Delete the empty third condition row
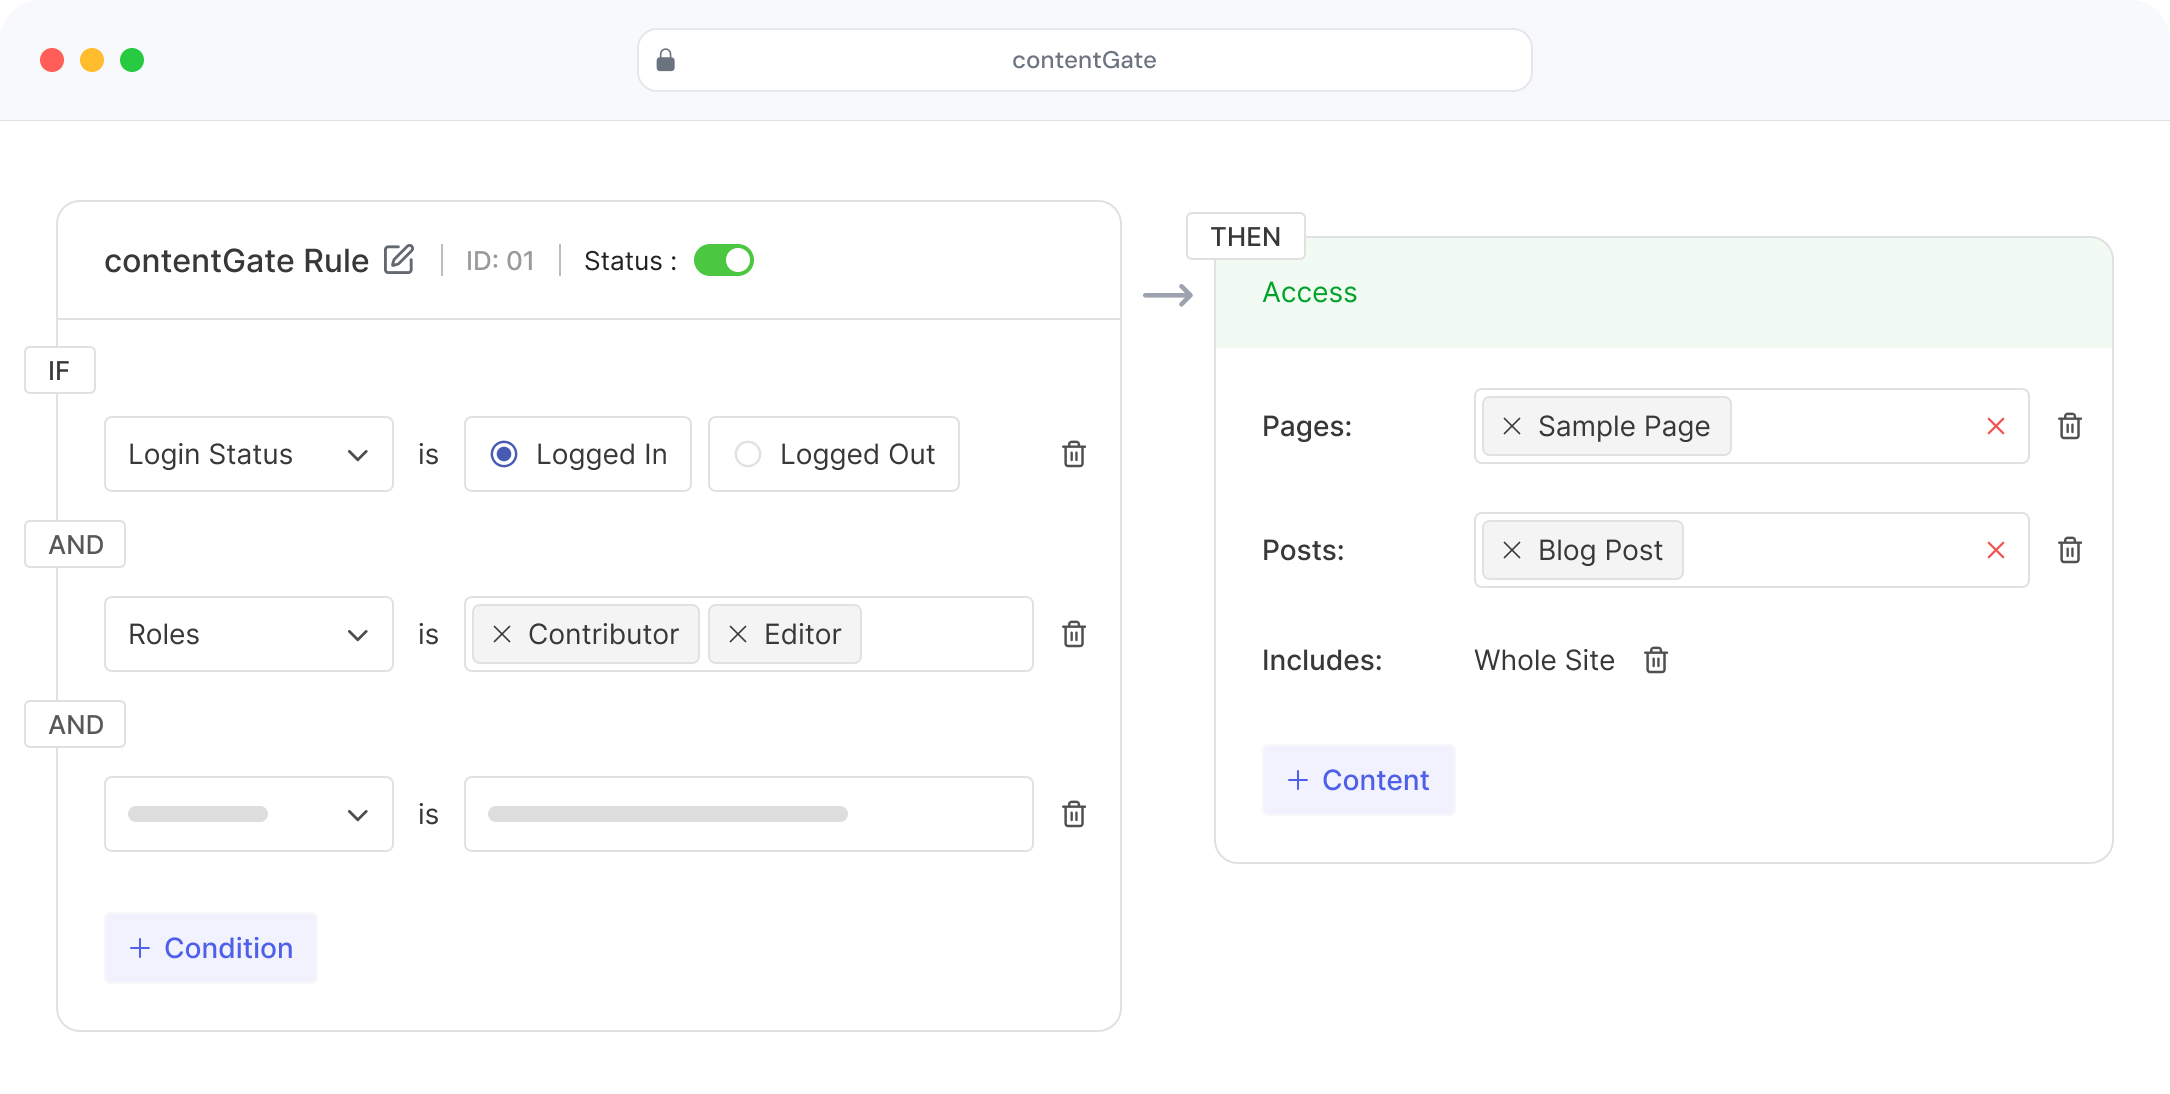2170x1094 pixels. [1074, 814]
